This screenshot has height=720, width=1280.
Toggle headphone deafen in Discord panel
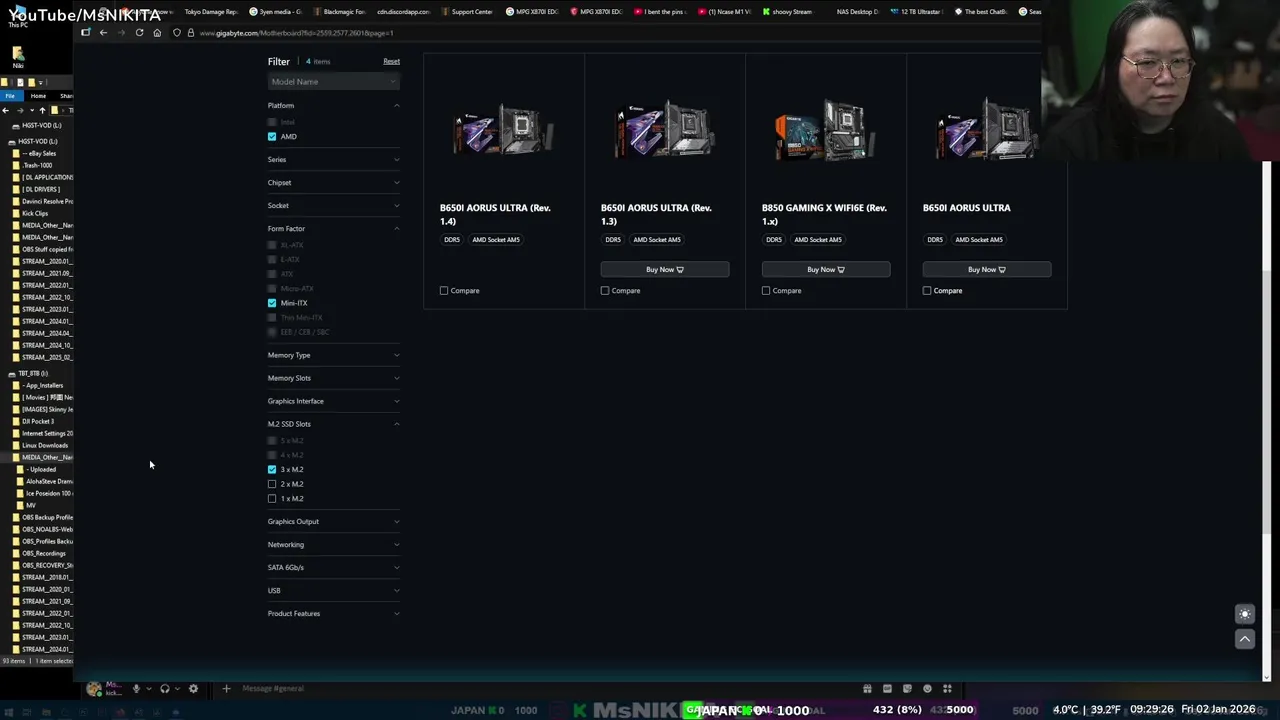coord(165,688)
